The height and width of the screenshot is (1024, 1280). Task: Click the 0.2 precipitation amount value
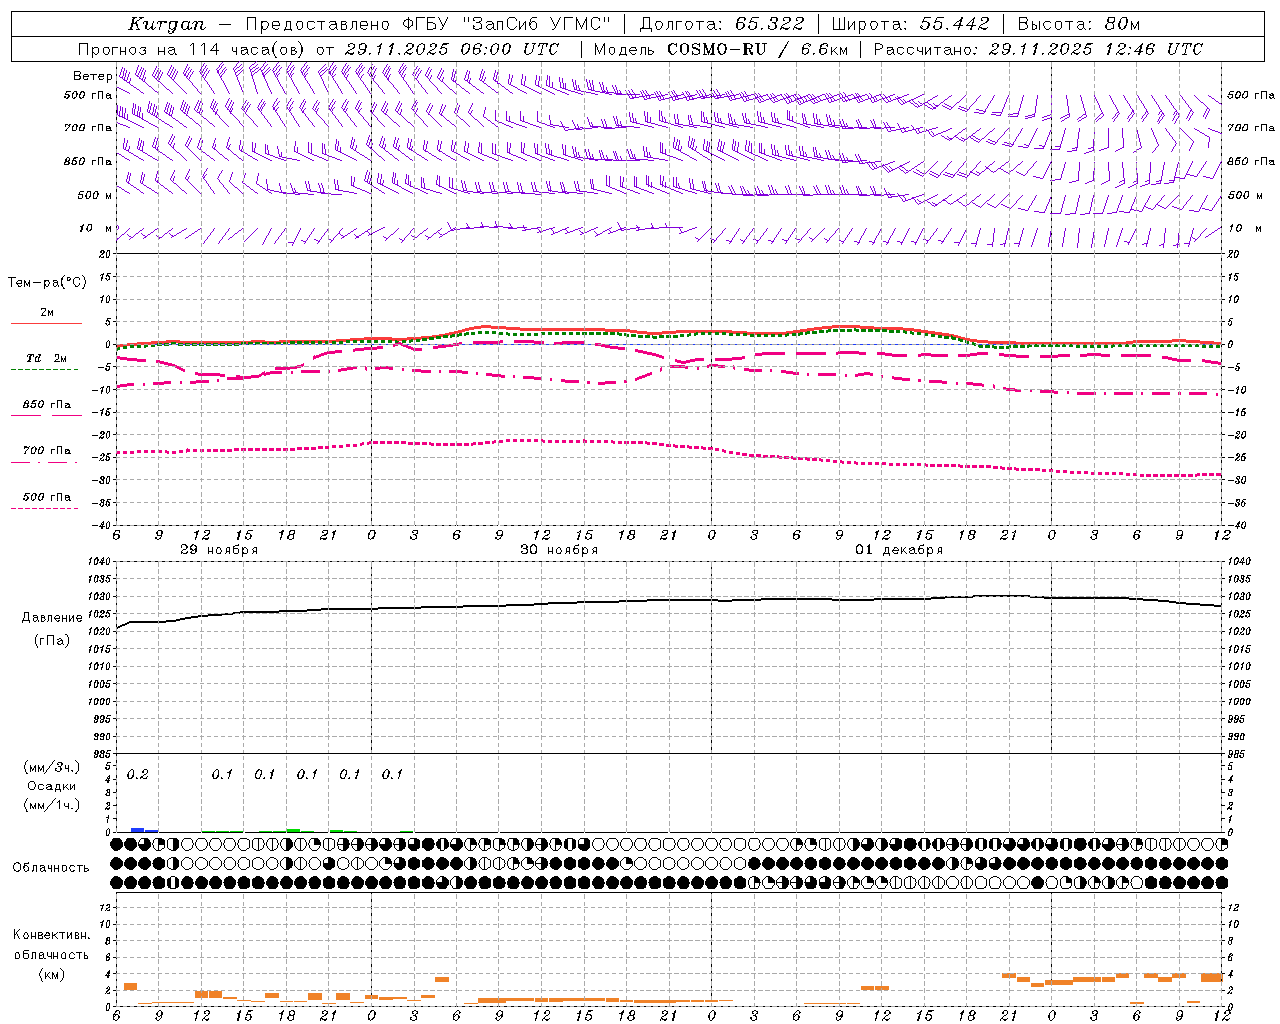(137, 775)
